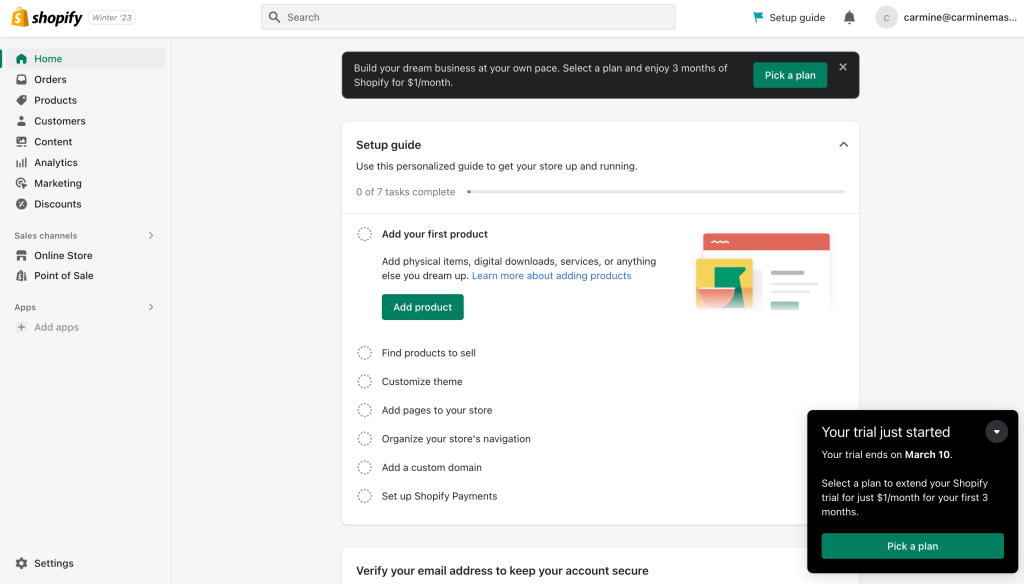This screenshot has height=584, width=1024.
Task: Mark Find products to sell complete
Action: (364, 353)
